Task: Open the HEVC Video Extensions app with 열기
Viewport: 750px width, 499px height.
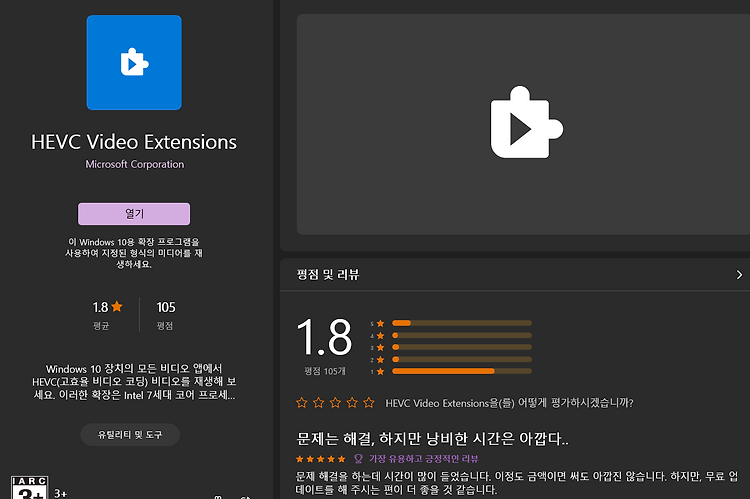Action: [134, 214]
